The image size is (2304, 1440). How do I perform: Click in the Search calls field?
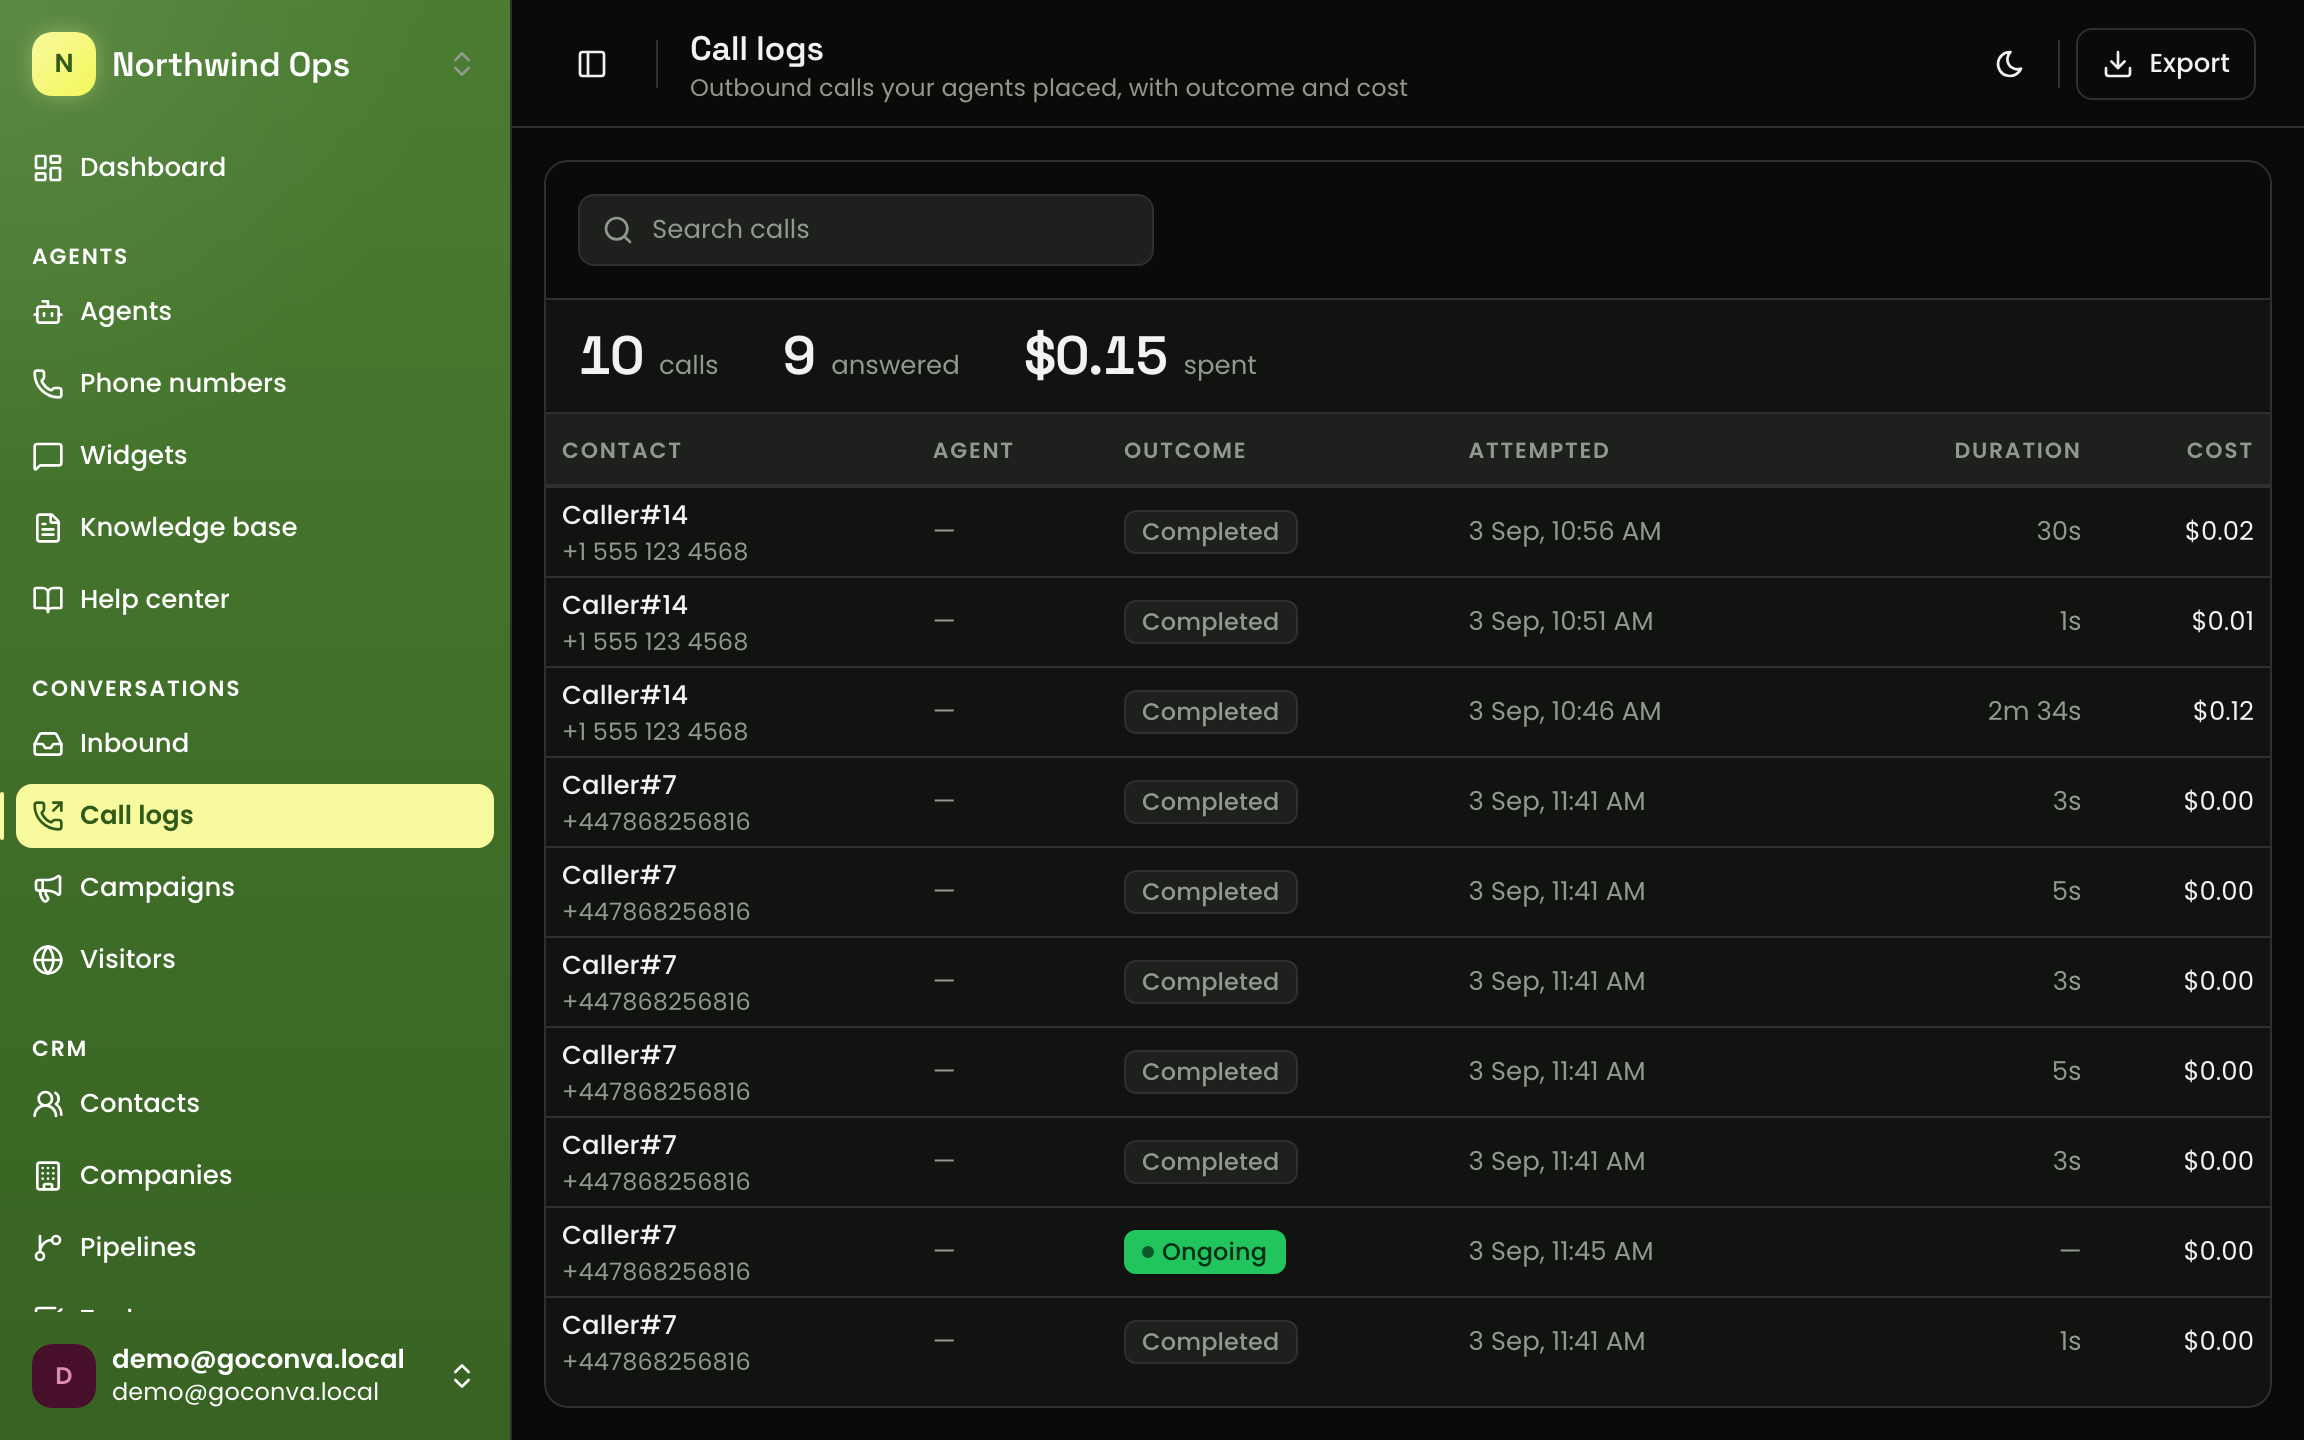point(865,230)
